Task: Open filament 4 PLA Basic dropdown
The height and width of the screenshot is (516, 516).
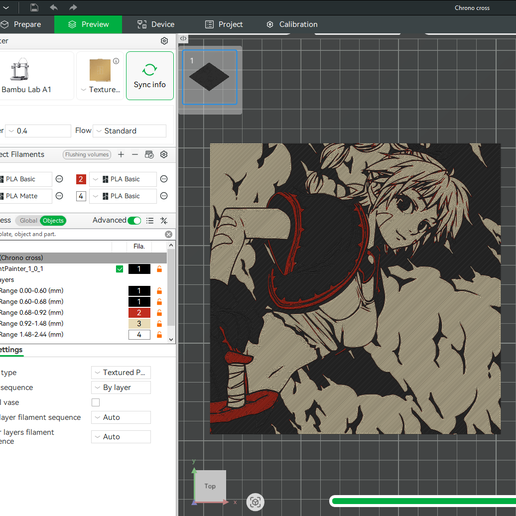Action: pyautogui.click(x=123, y=196)
